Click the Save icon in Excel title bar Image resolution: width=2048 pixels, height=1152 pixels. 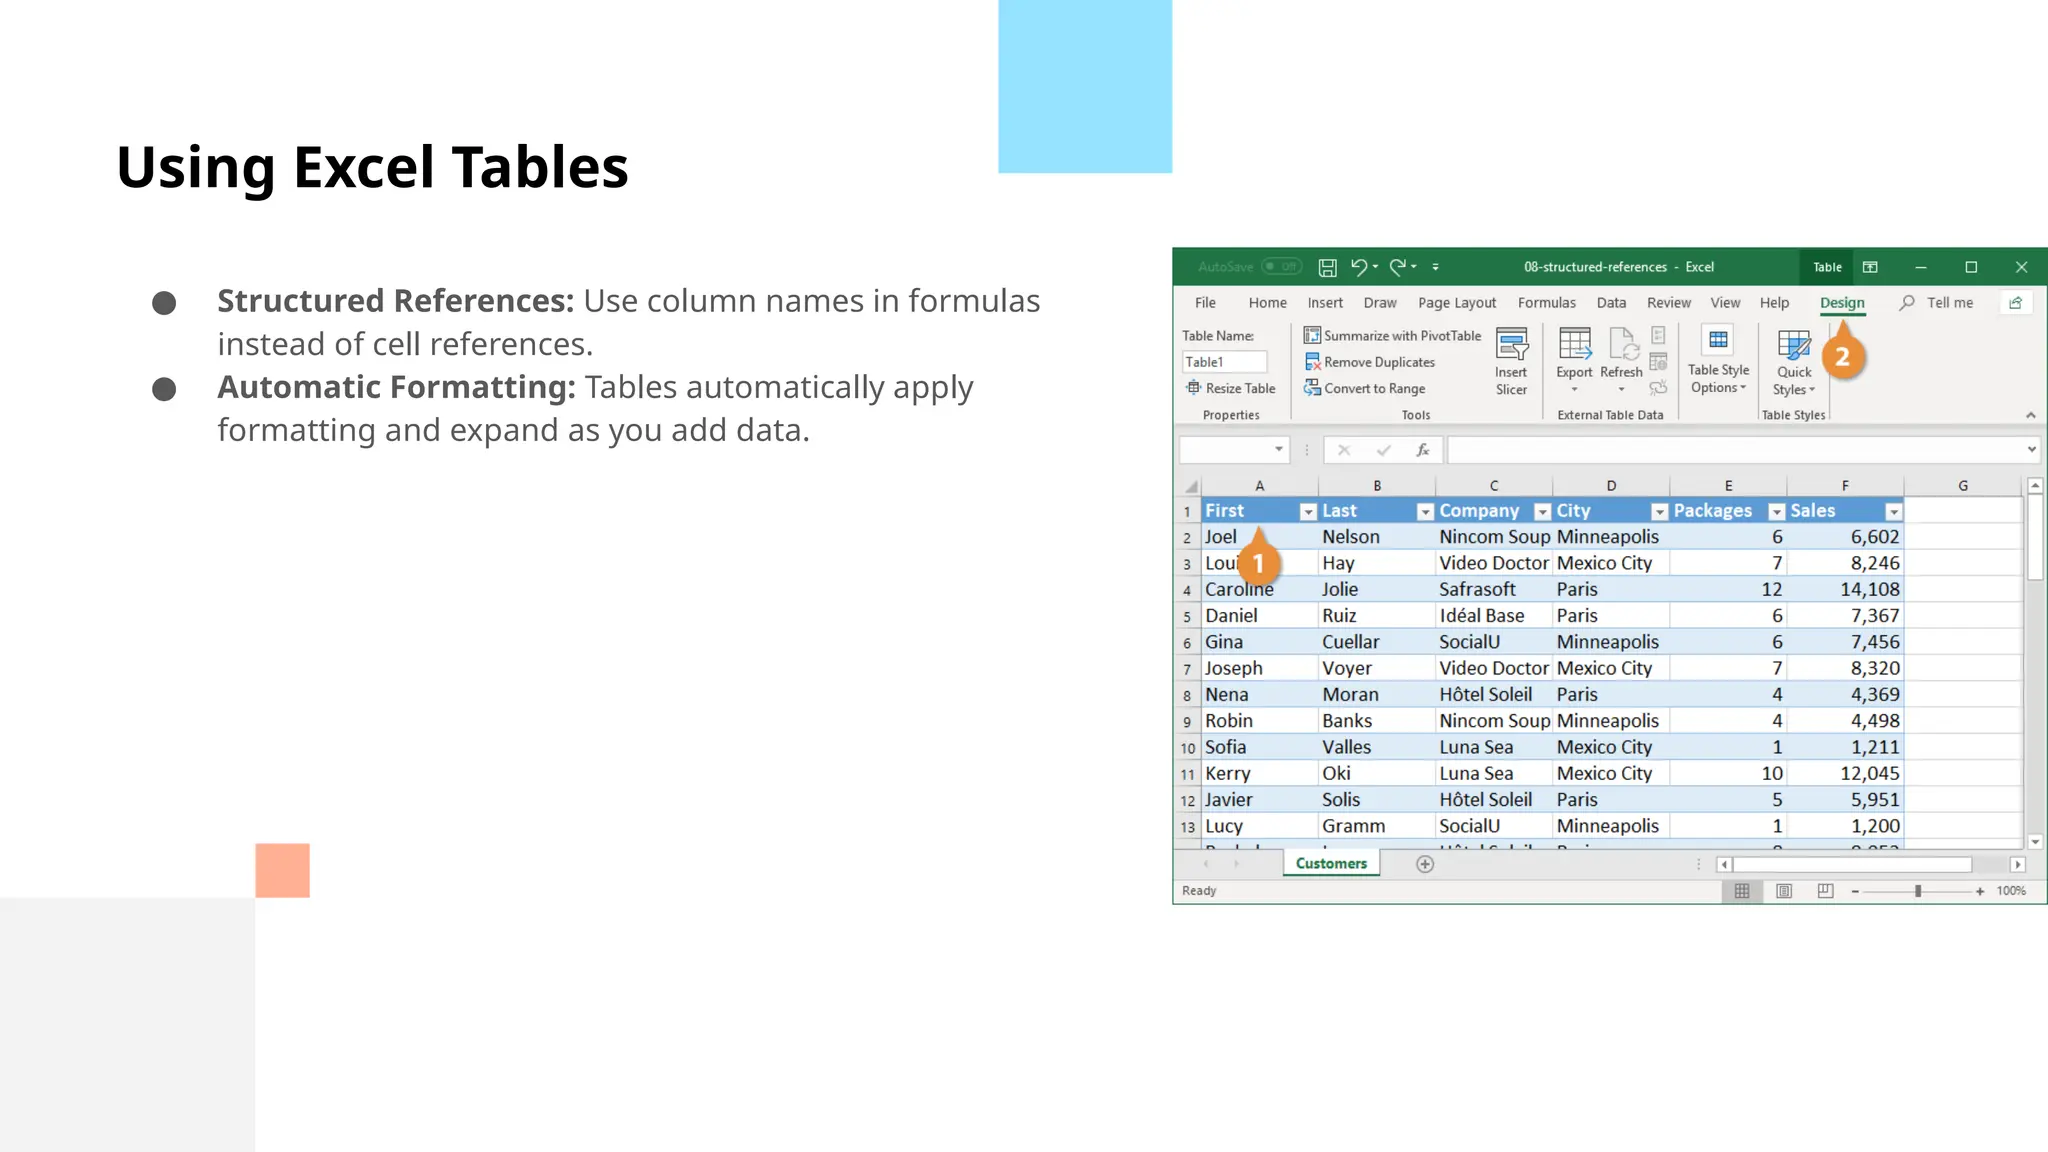pyautogui.click(x=1327, y=267)
